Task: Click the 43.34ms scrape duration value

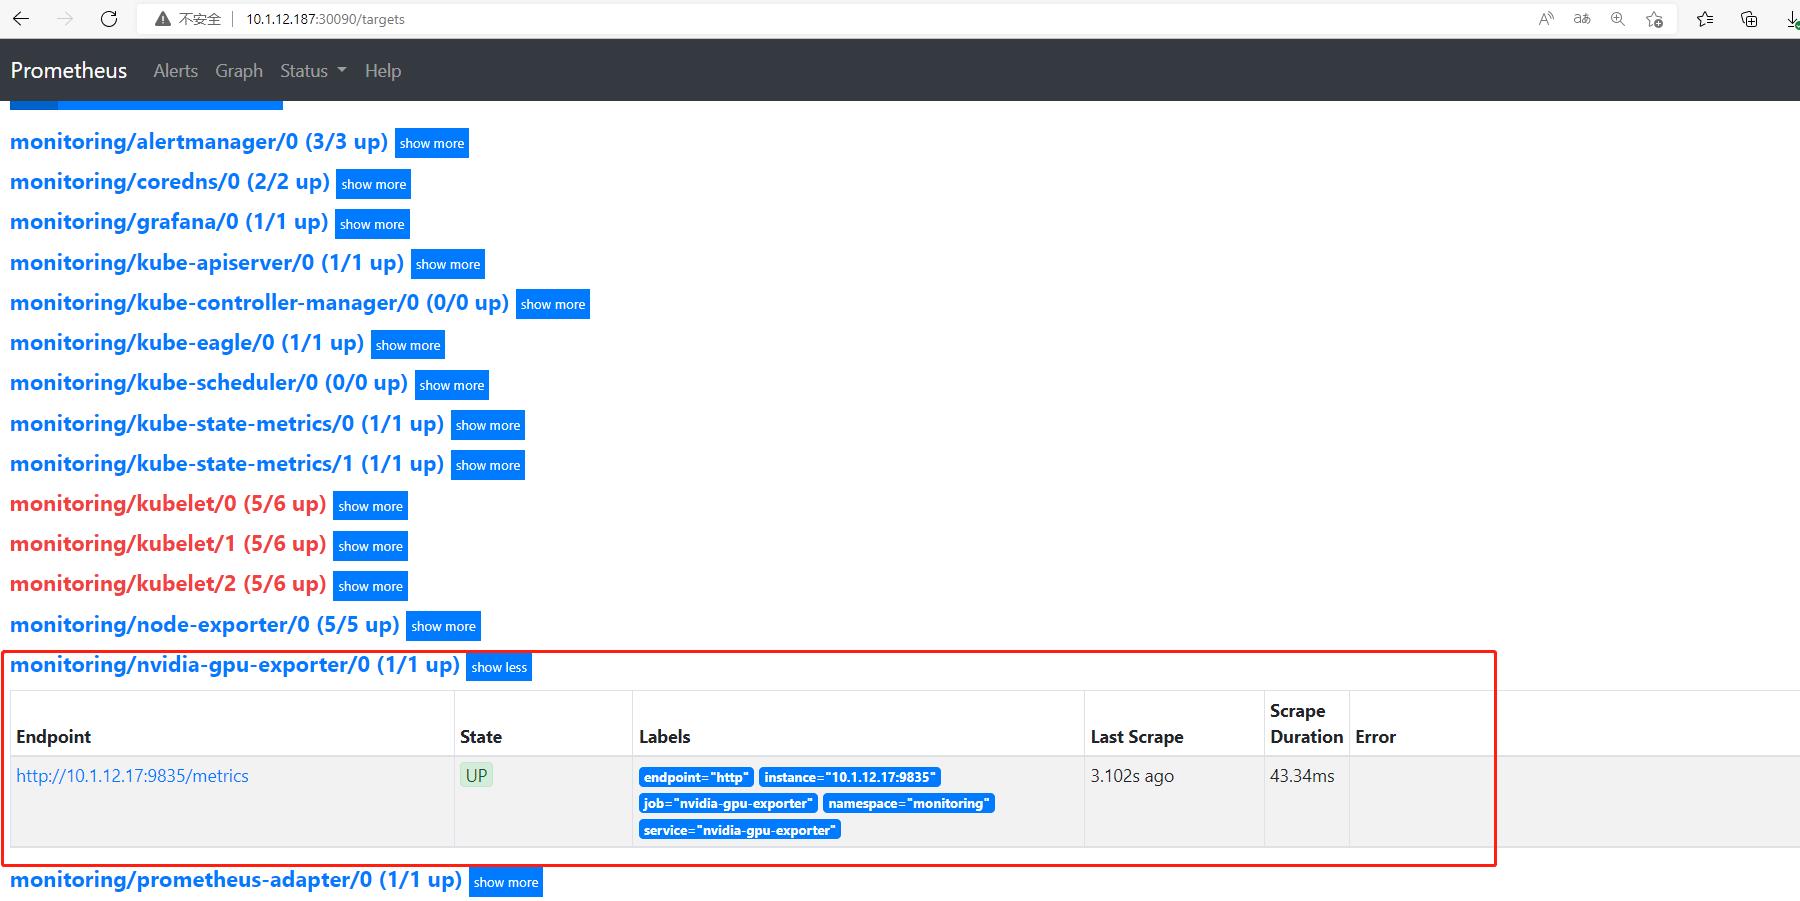Action: [1302, 776]
